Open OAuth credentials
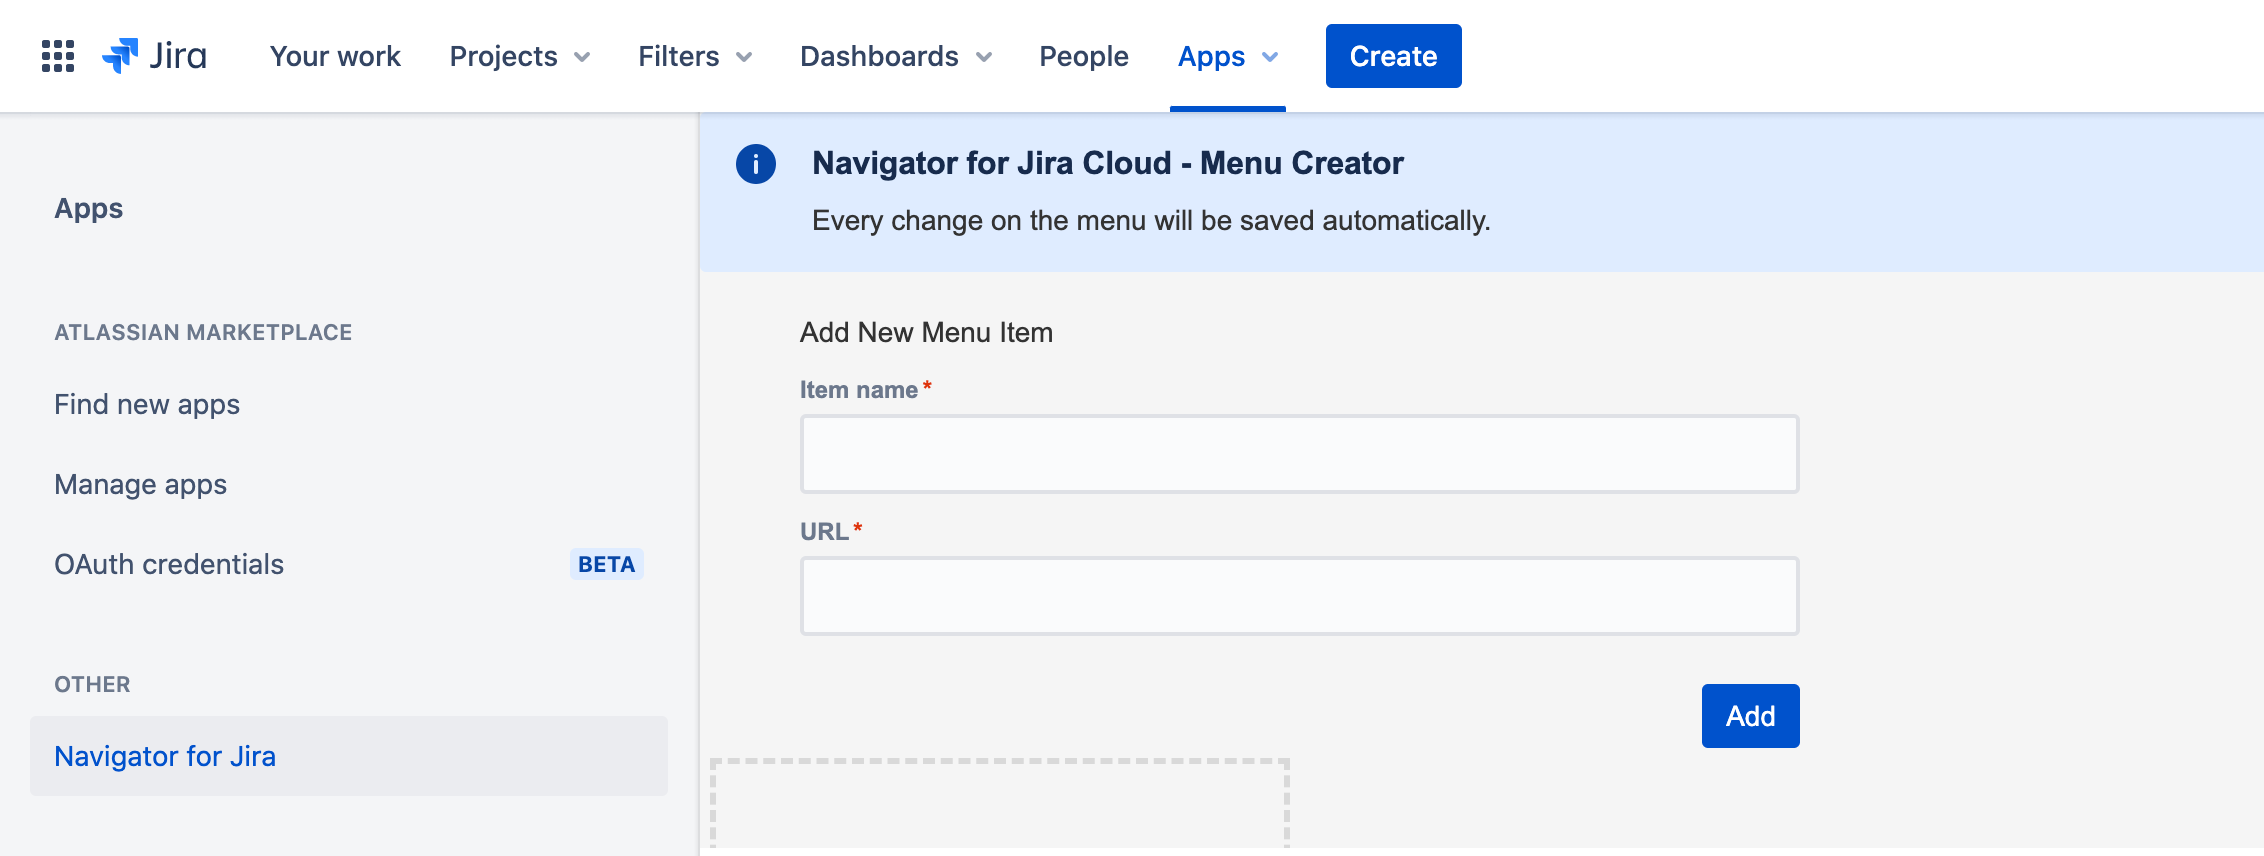The height and width of the screenshot is (856, 2264). 169,564
